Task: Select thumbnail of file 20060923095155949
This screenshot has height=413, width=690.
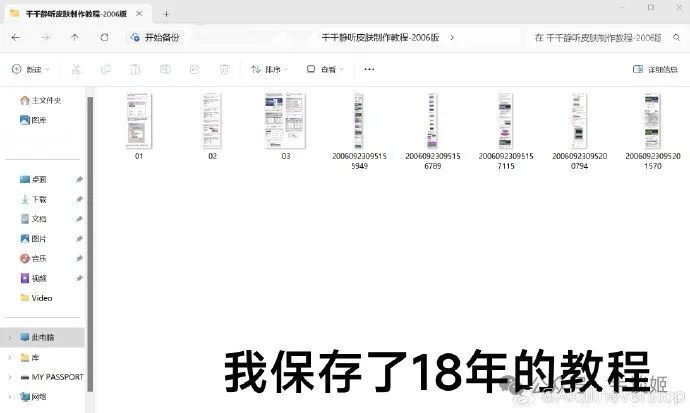Action: 359,121
